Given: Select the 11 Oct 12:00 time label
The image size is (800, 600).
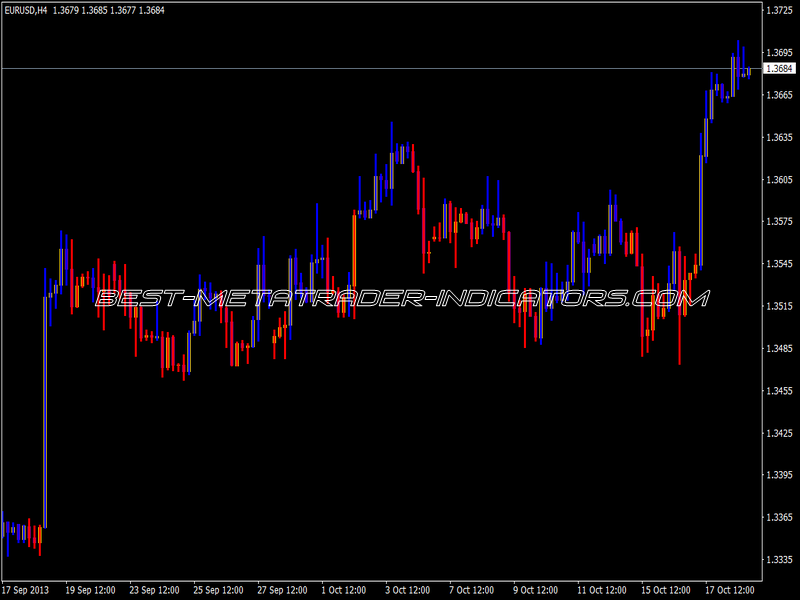Looking at the screenshot, I should [x=602, y=590].
